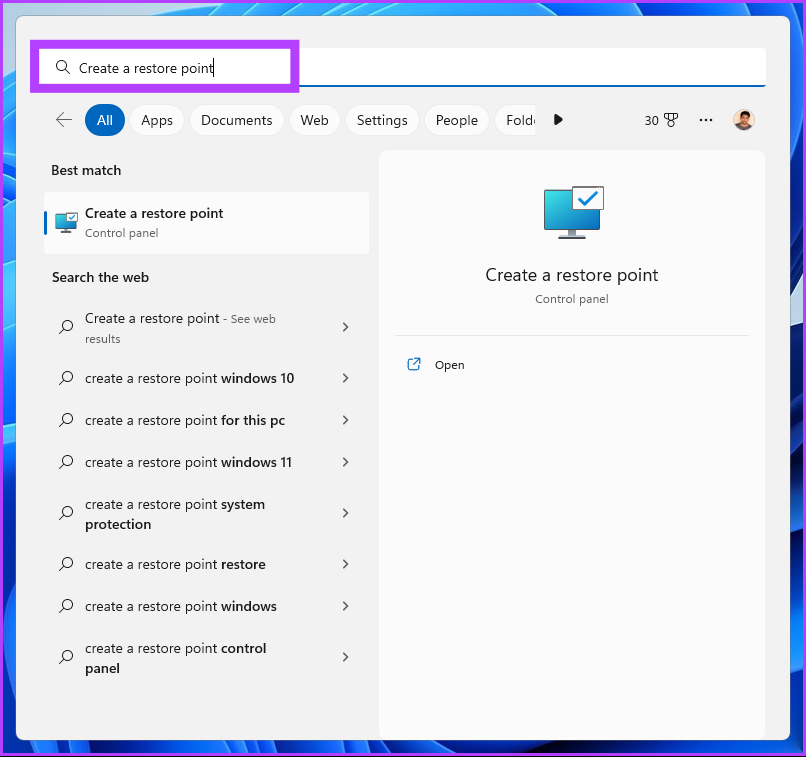The width and height of the screenshot is (806, 757).
Task: Click the Best match control panel icon
Action: pyautogui.click(x=66, y=222)
